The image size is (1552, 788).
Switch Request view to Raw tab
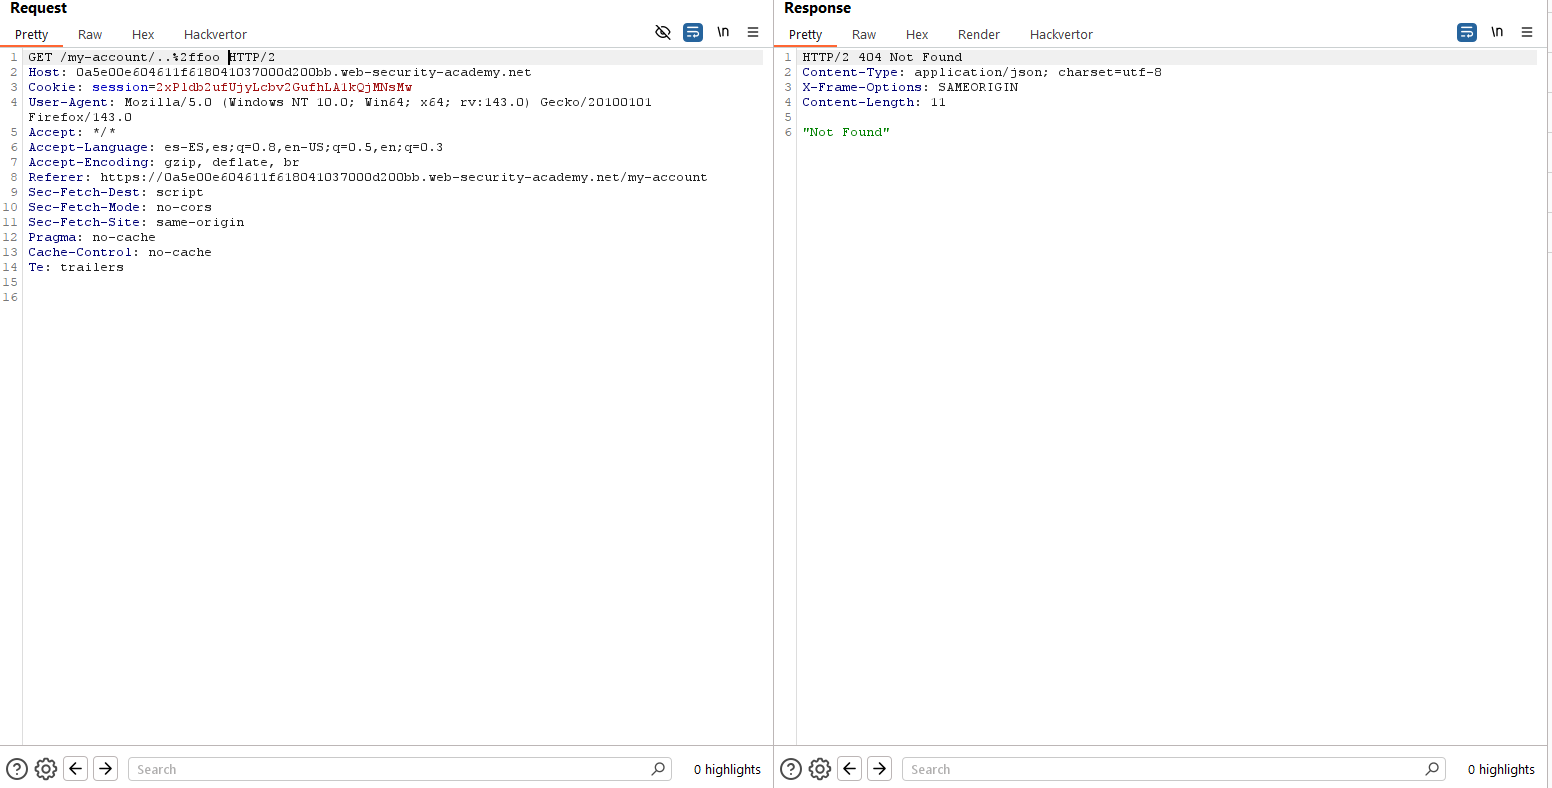[90, 34]
